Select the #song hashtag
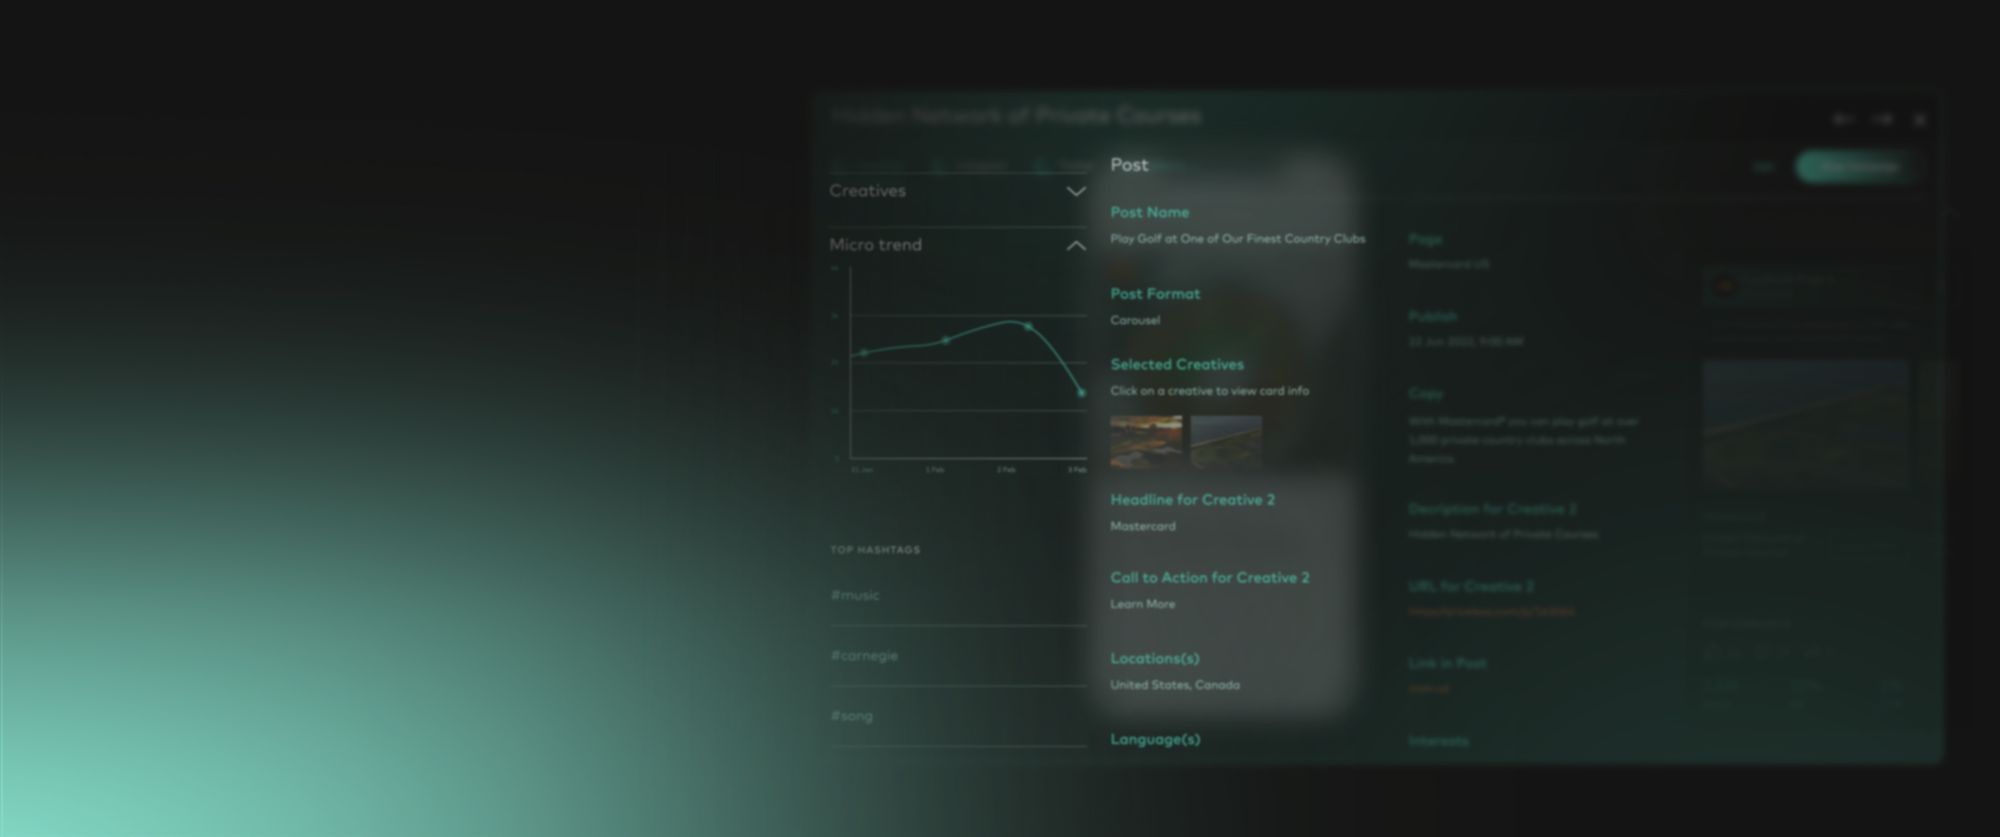The width and height of the screenshot is (2000, 837). (851, 716)
